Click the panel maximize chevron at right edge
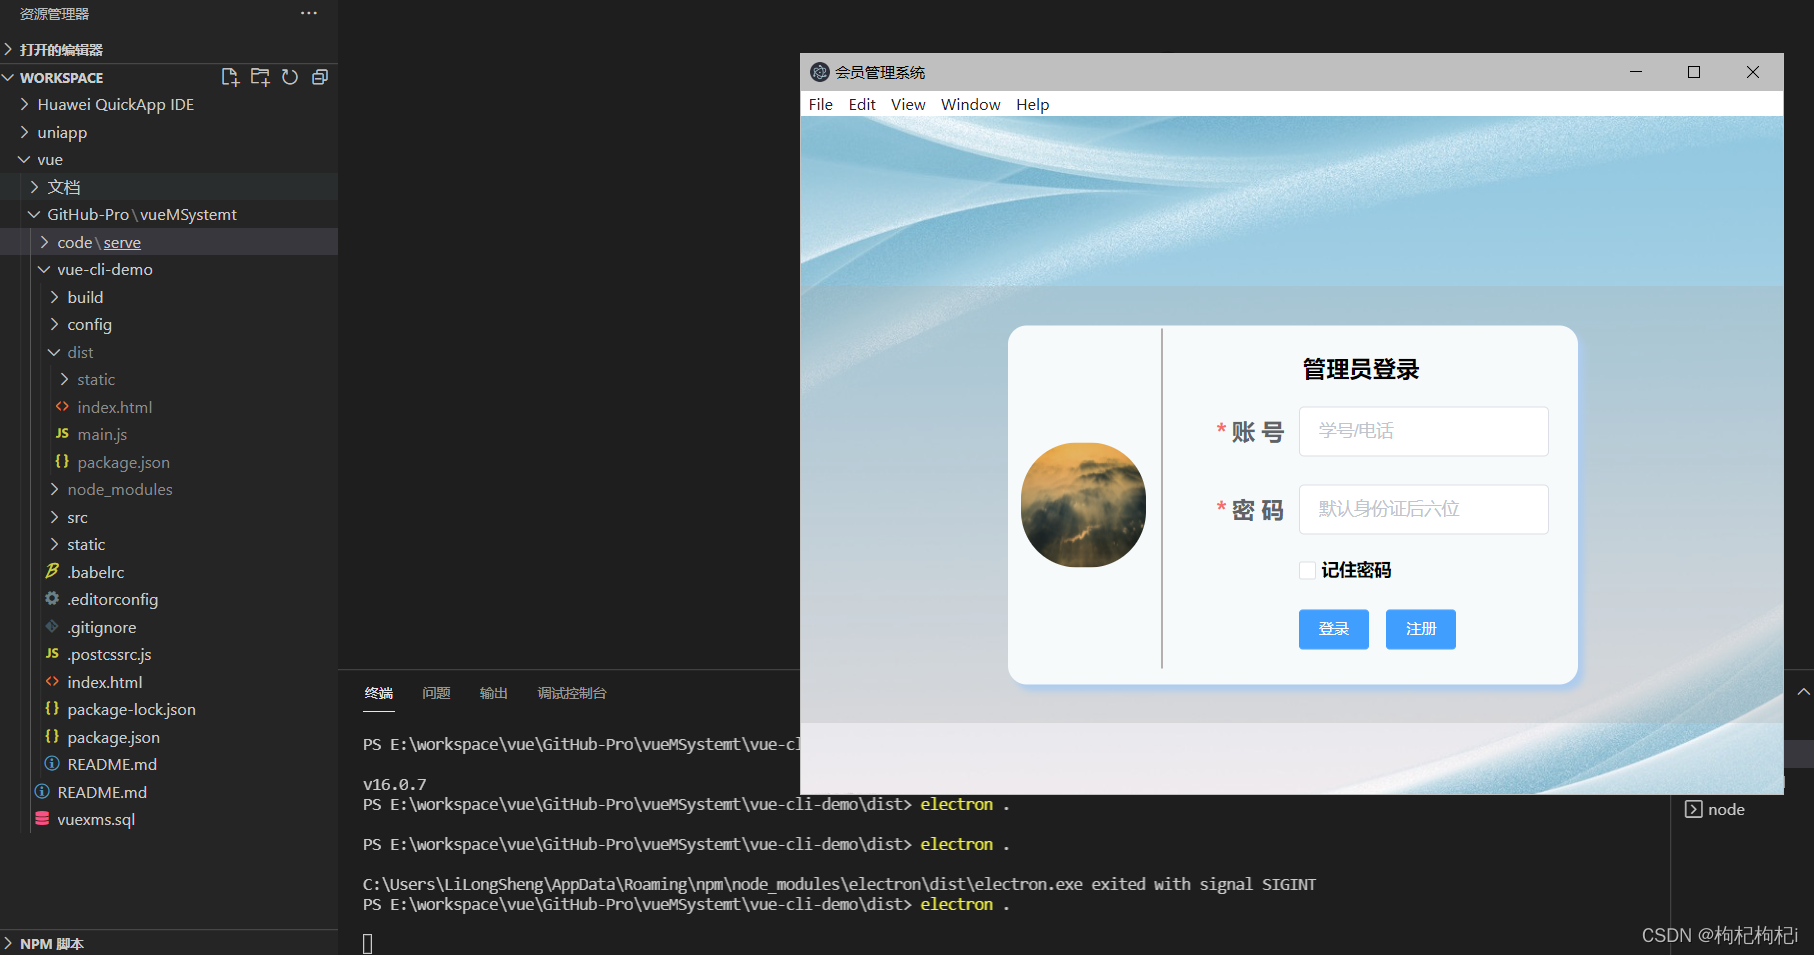 (1803, 692)
